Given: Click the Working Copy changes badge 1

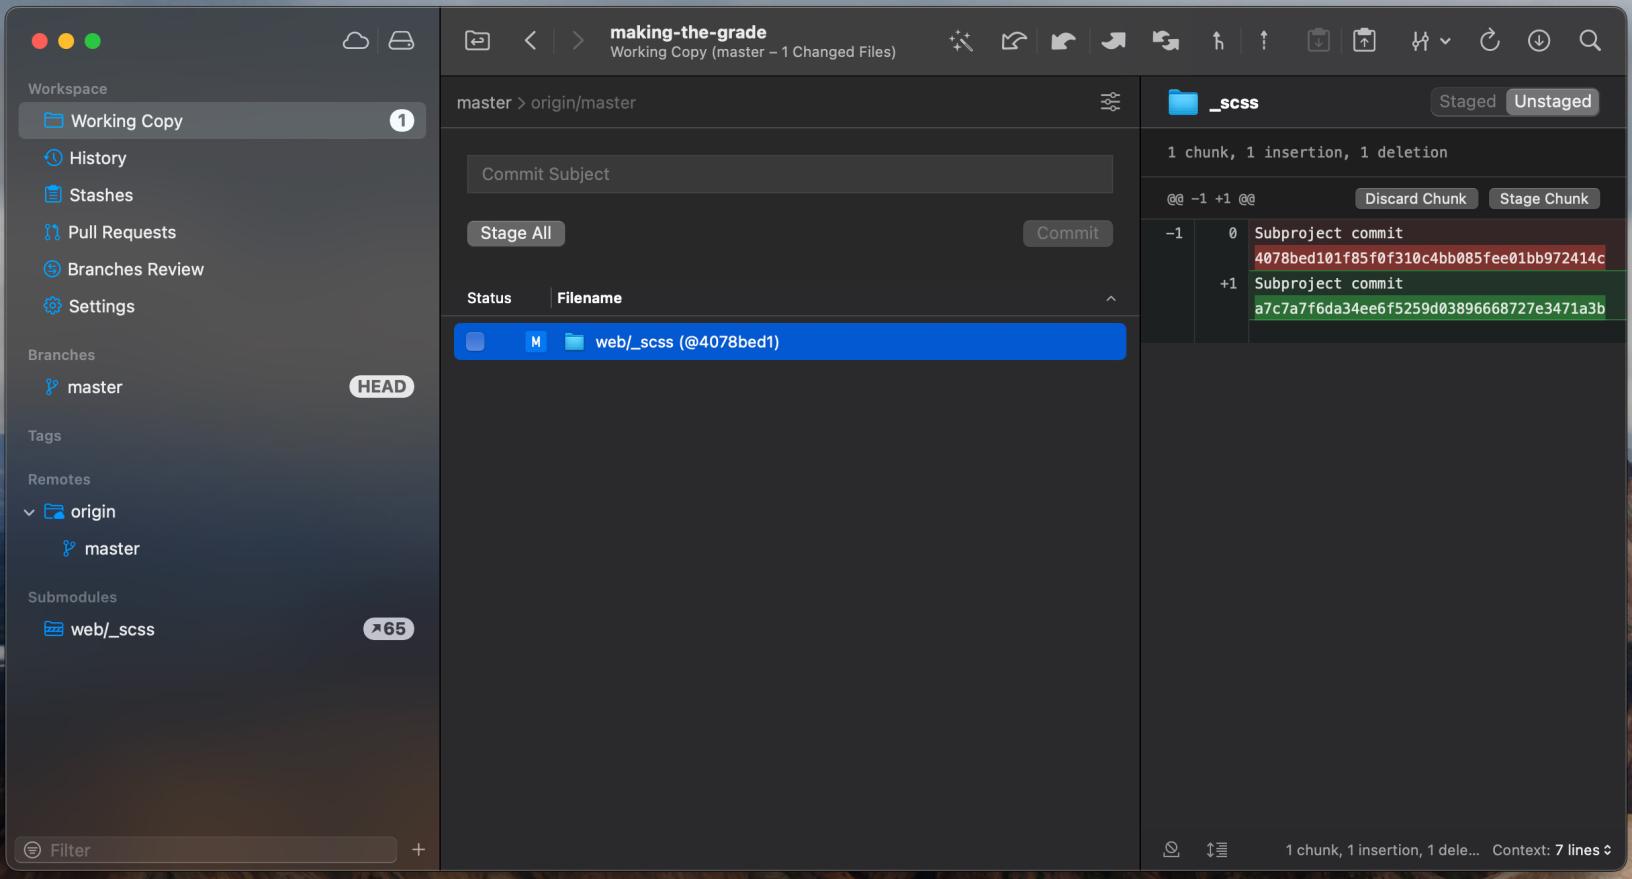Looking at the screenshot, I should pyautogui.click(x=401, y=121).
